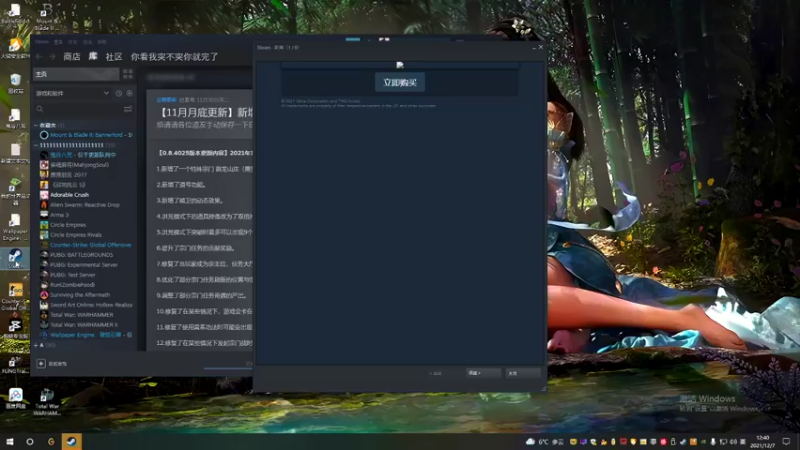Open the 社区 community tab

tap(114, 57)
